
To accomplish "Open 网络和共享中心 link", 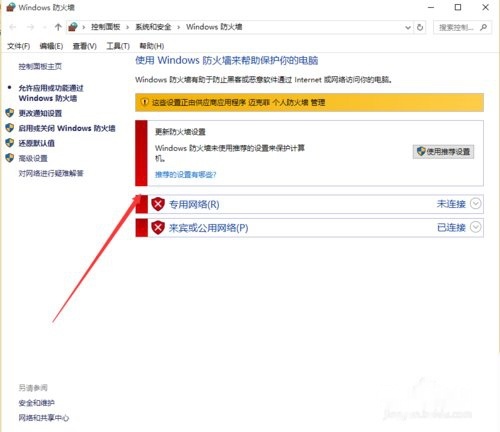I will (44, 418).
